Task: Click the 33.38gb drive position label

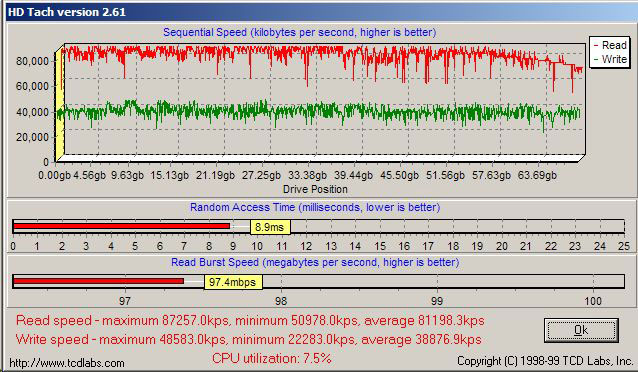Action: coord(307,175)
